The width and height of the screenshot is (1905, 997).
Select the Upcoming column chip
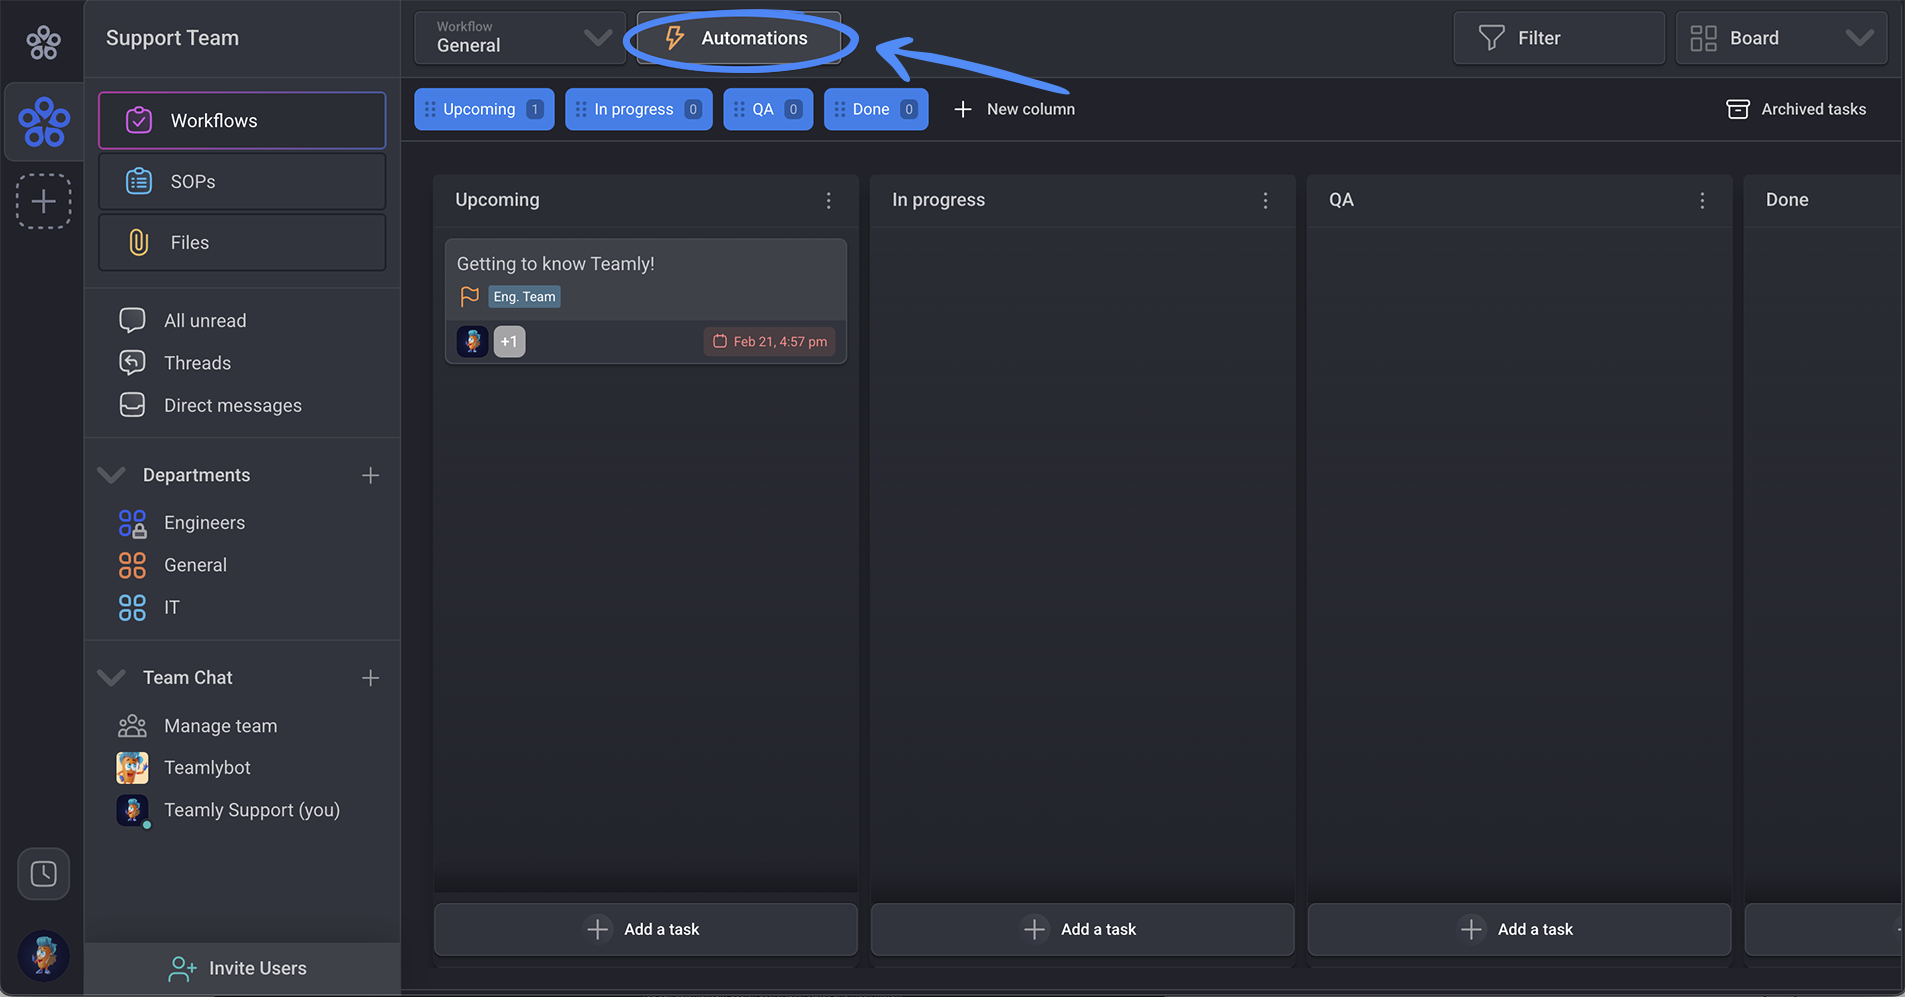click(x=484, y=109)
